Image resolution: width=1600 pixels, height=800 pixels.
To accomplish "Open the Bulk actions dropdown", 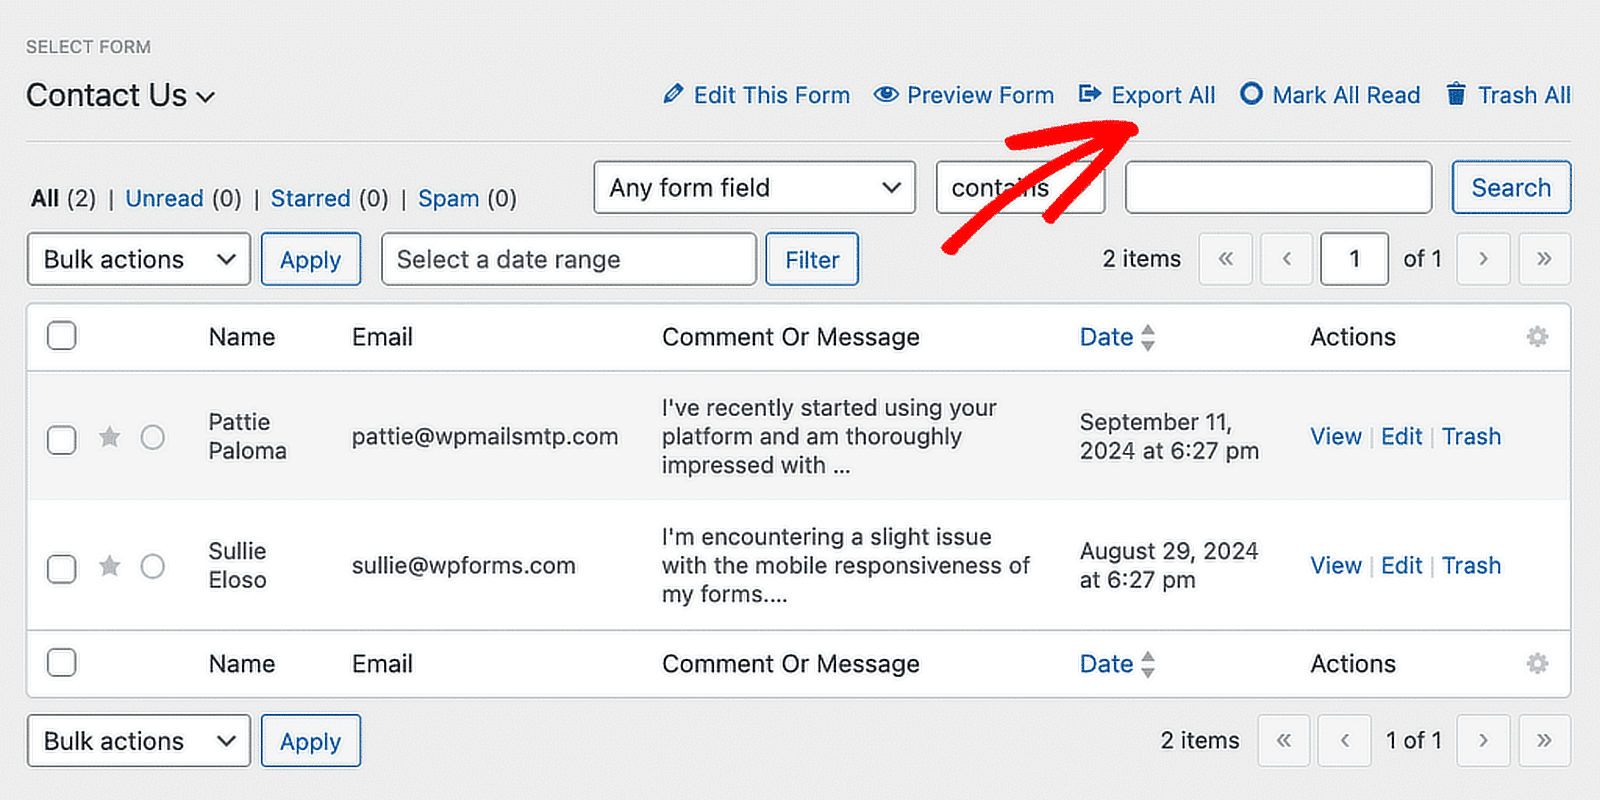I will [138, 259].
